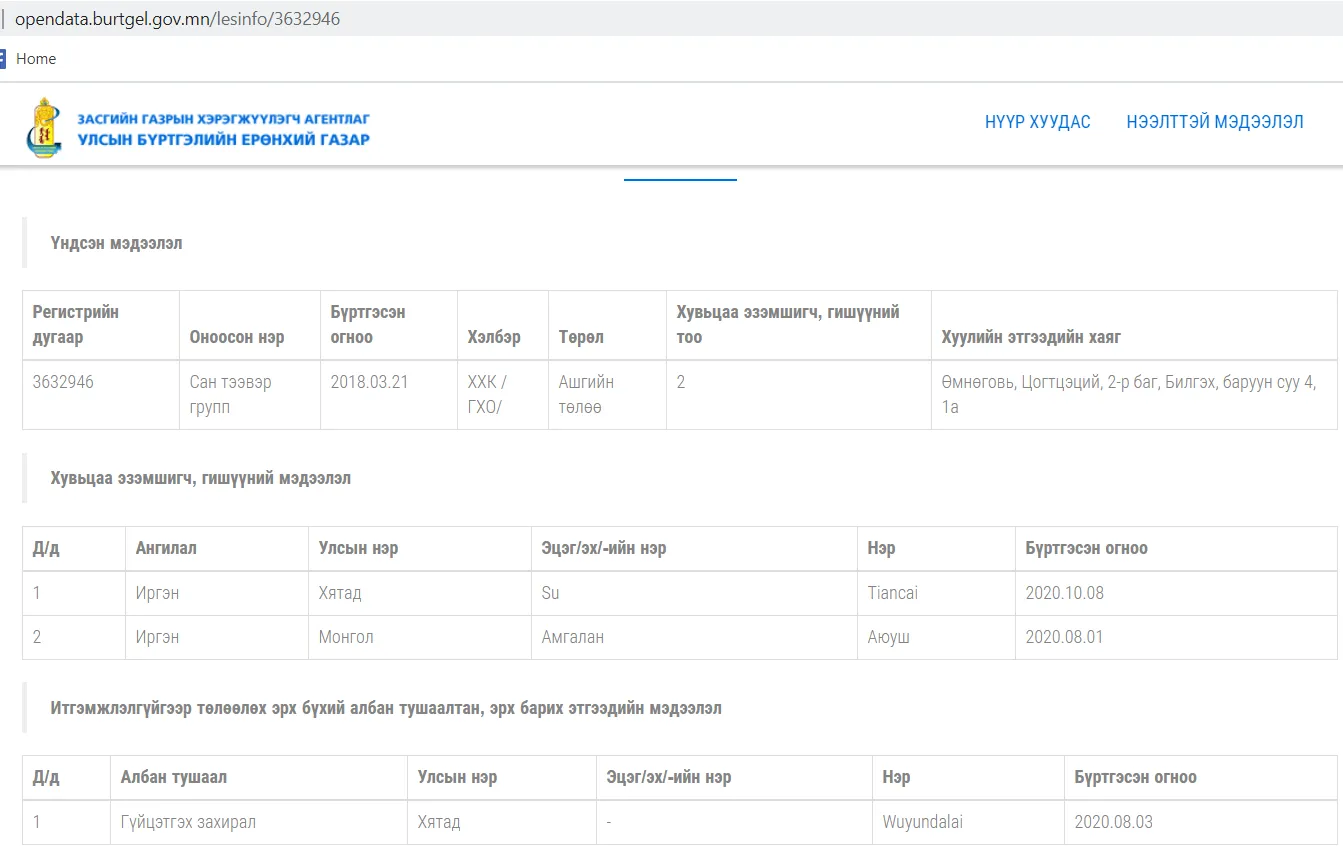Click shareholder surname Su
This screenshot has height=846, width=1343.
[x=550, y=593]
